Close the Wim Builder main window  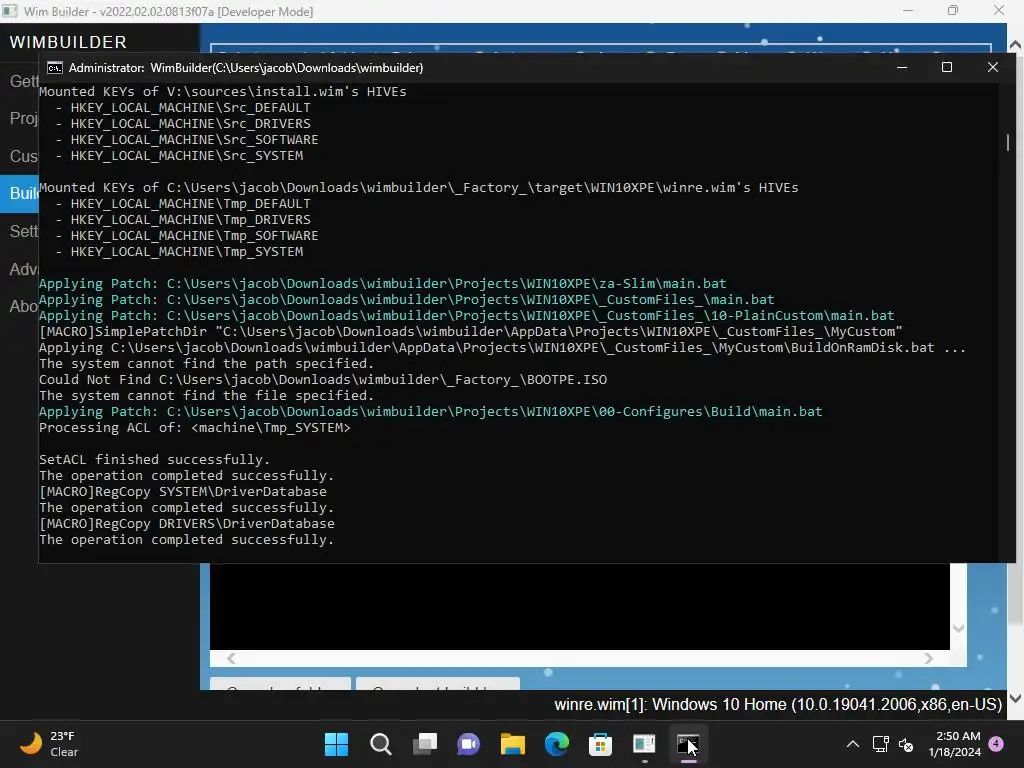coord(999,10)
